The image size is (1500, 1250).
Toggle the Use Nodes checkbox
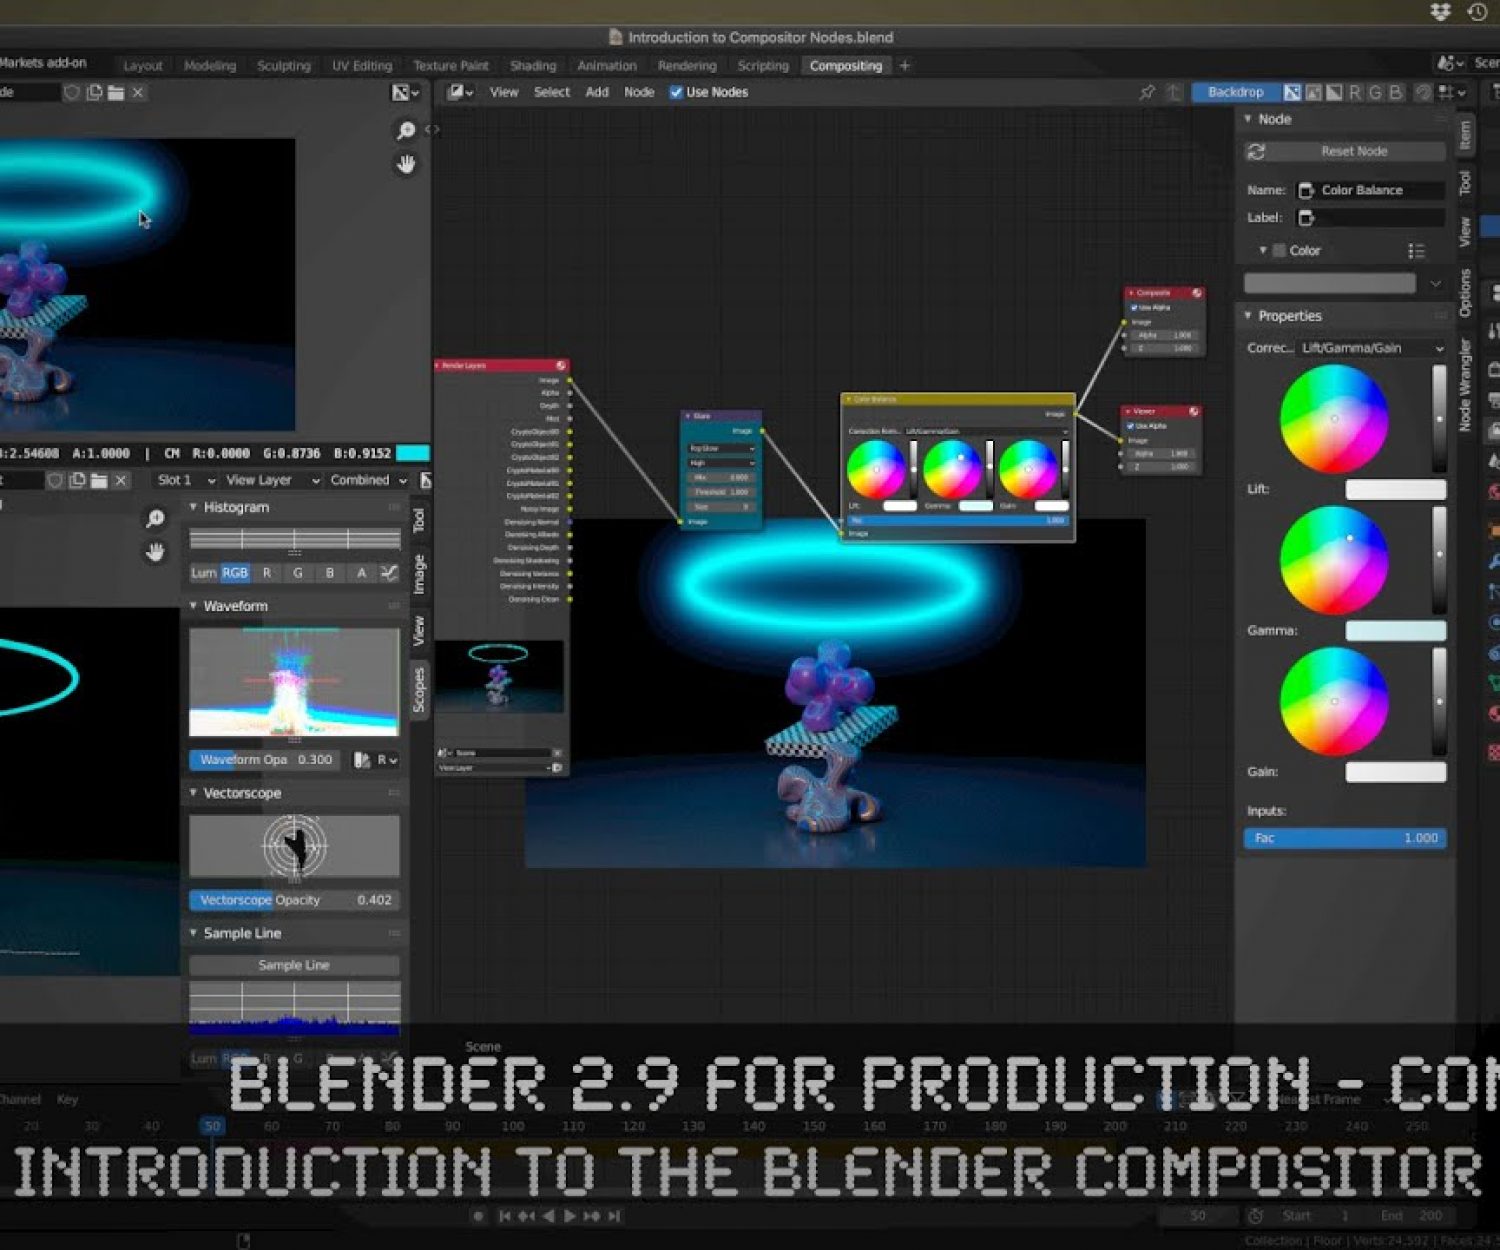coord(676,92)
